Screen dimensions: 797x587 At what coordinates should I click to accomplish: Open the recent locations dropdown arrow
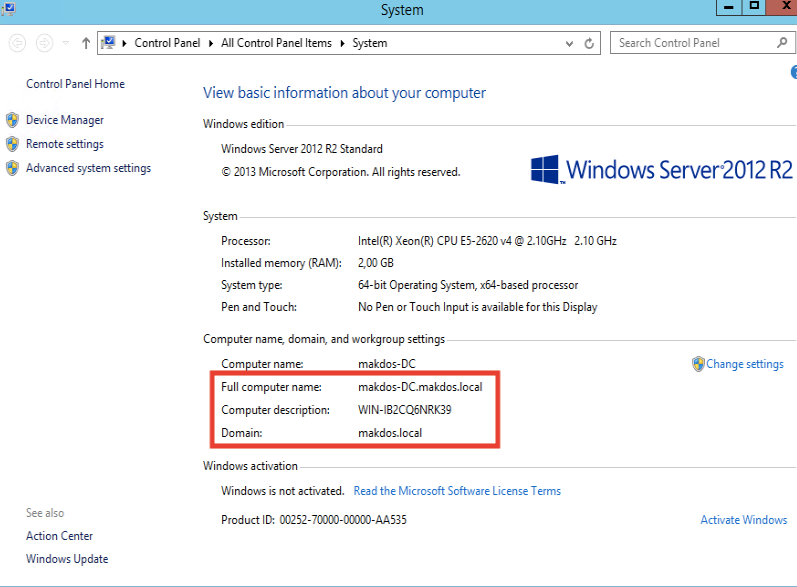pos(66,43)
